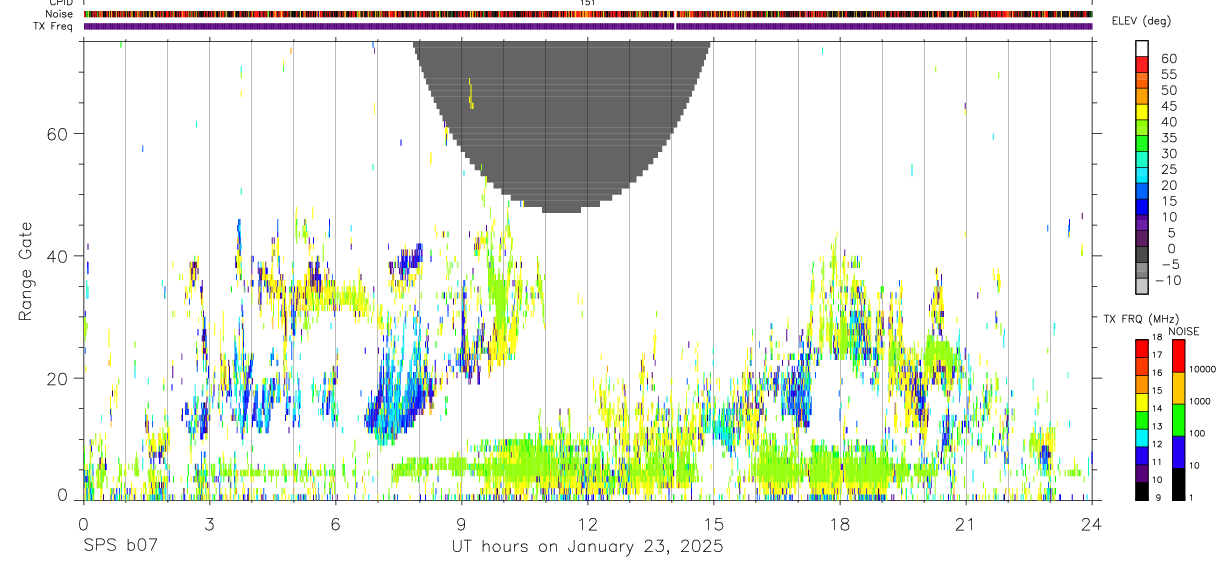Click the NOISE label '10000'
The width and height of the screenshot is (1228, 567).
1202,370
